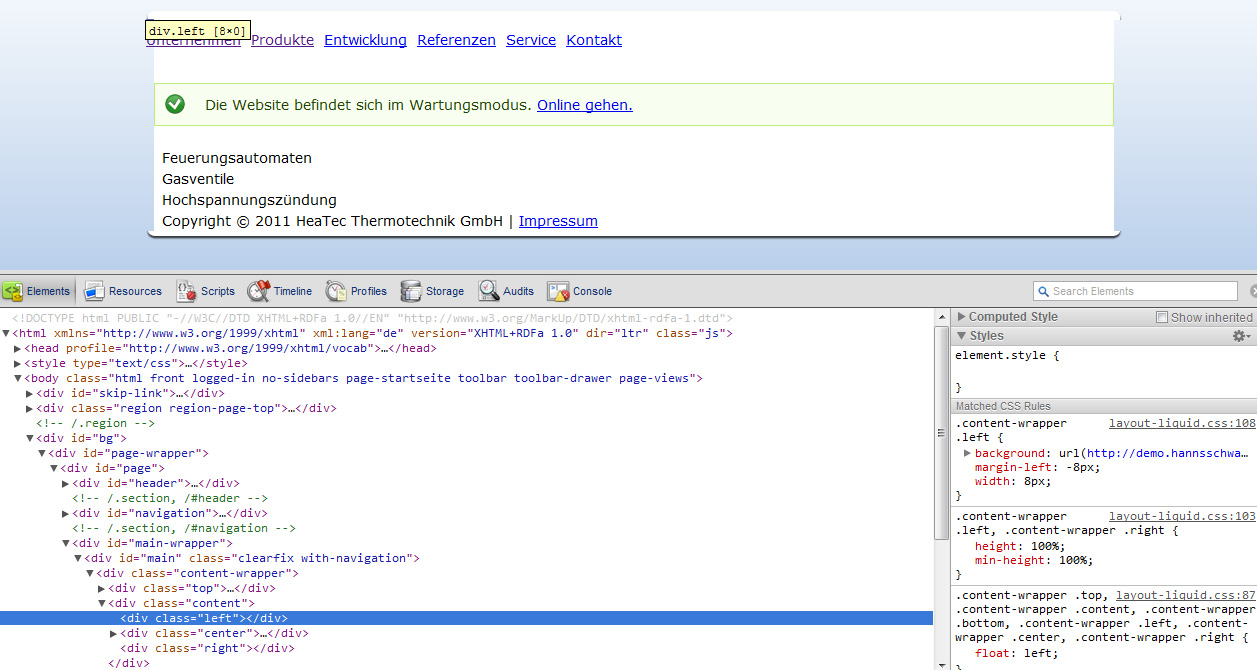
Task: Select the div class left row
Action: point(468,618)
